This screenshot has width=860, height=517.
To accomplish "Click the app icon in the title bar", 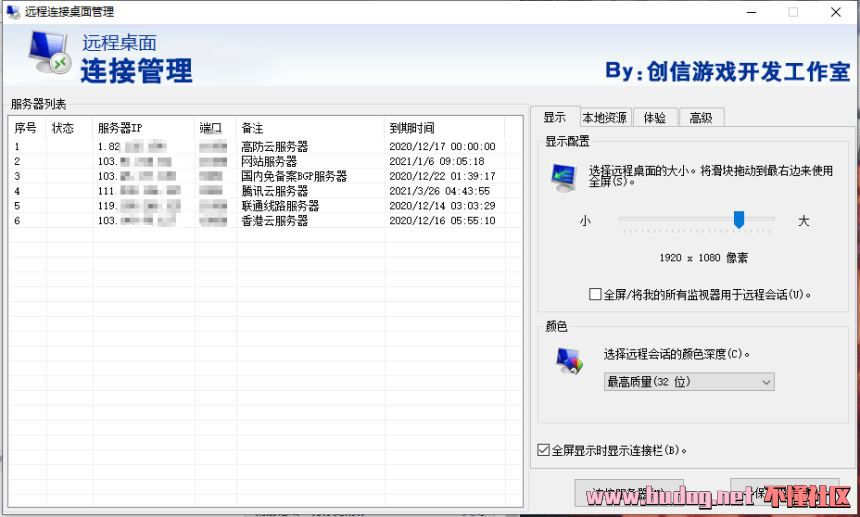I will 13,12.
